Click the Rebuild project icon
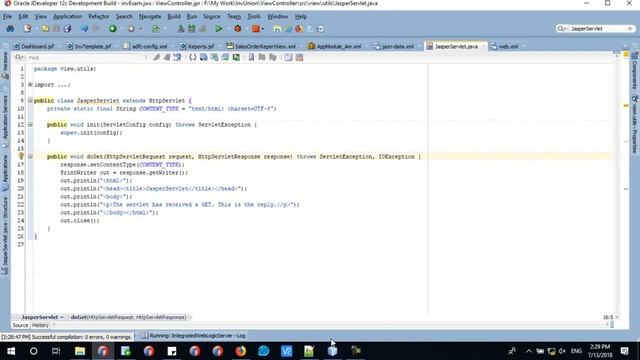640x360 pixels. (x=191, y=29)
